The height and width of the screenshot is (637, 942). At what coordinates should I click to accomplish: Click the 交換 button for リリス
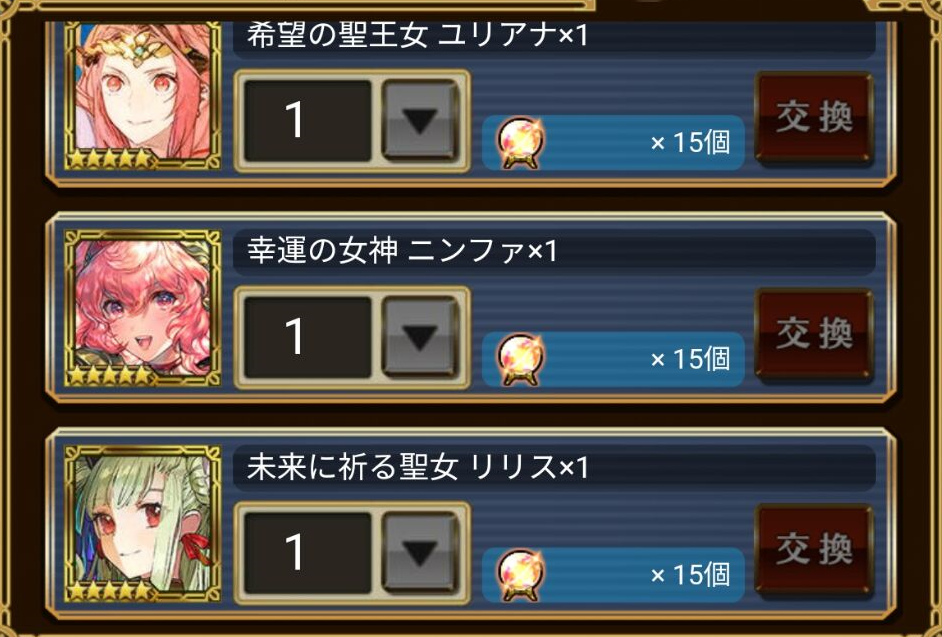tap(814, 550)
